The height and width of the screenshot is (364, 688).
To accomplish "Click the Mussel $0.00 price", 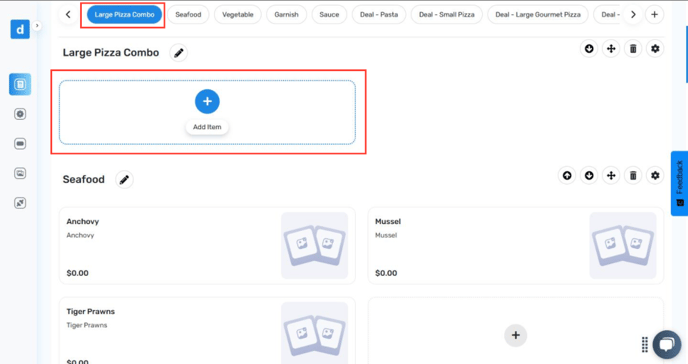I will [x=386, y=273].
